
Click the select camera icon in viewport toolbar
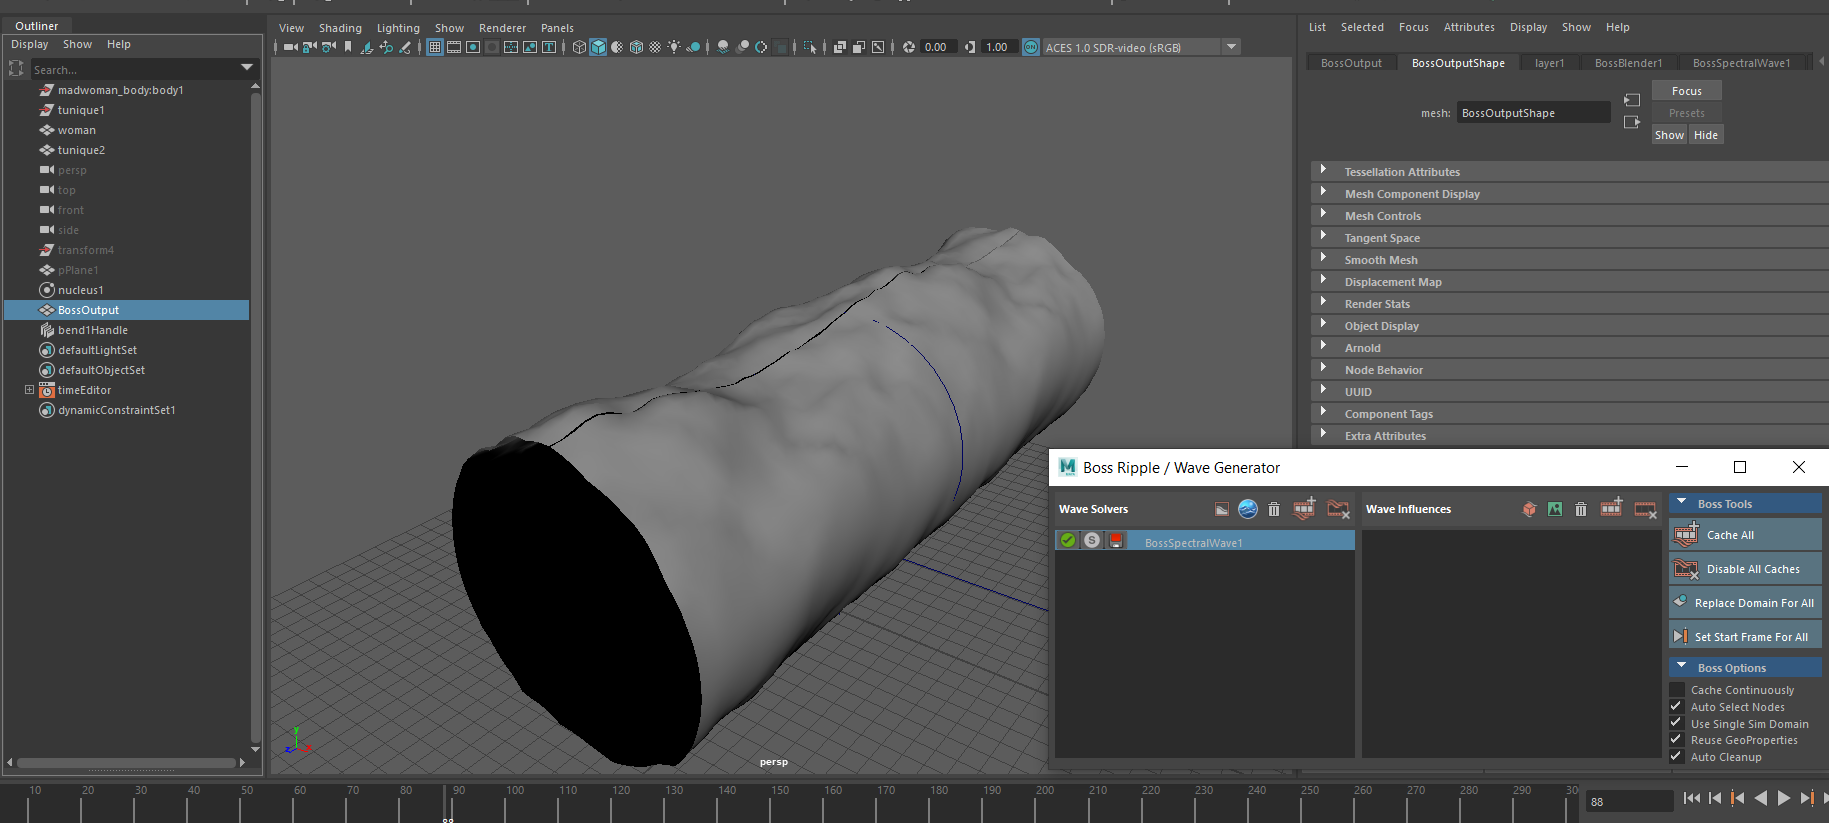(290, 47)
